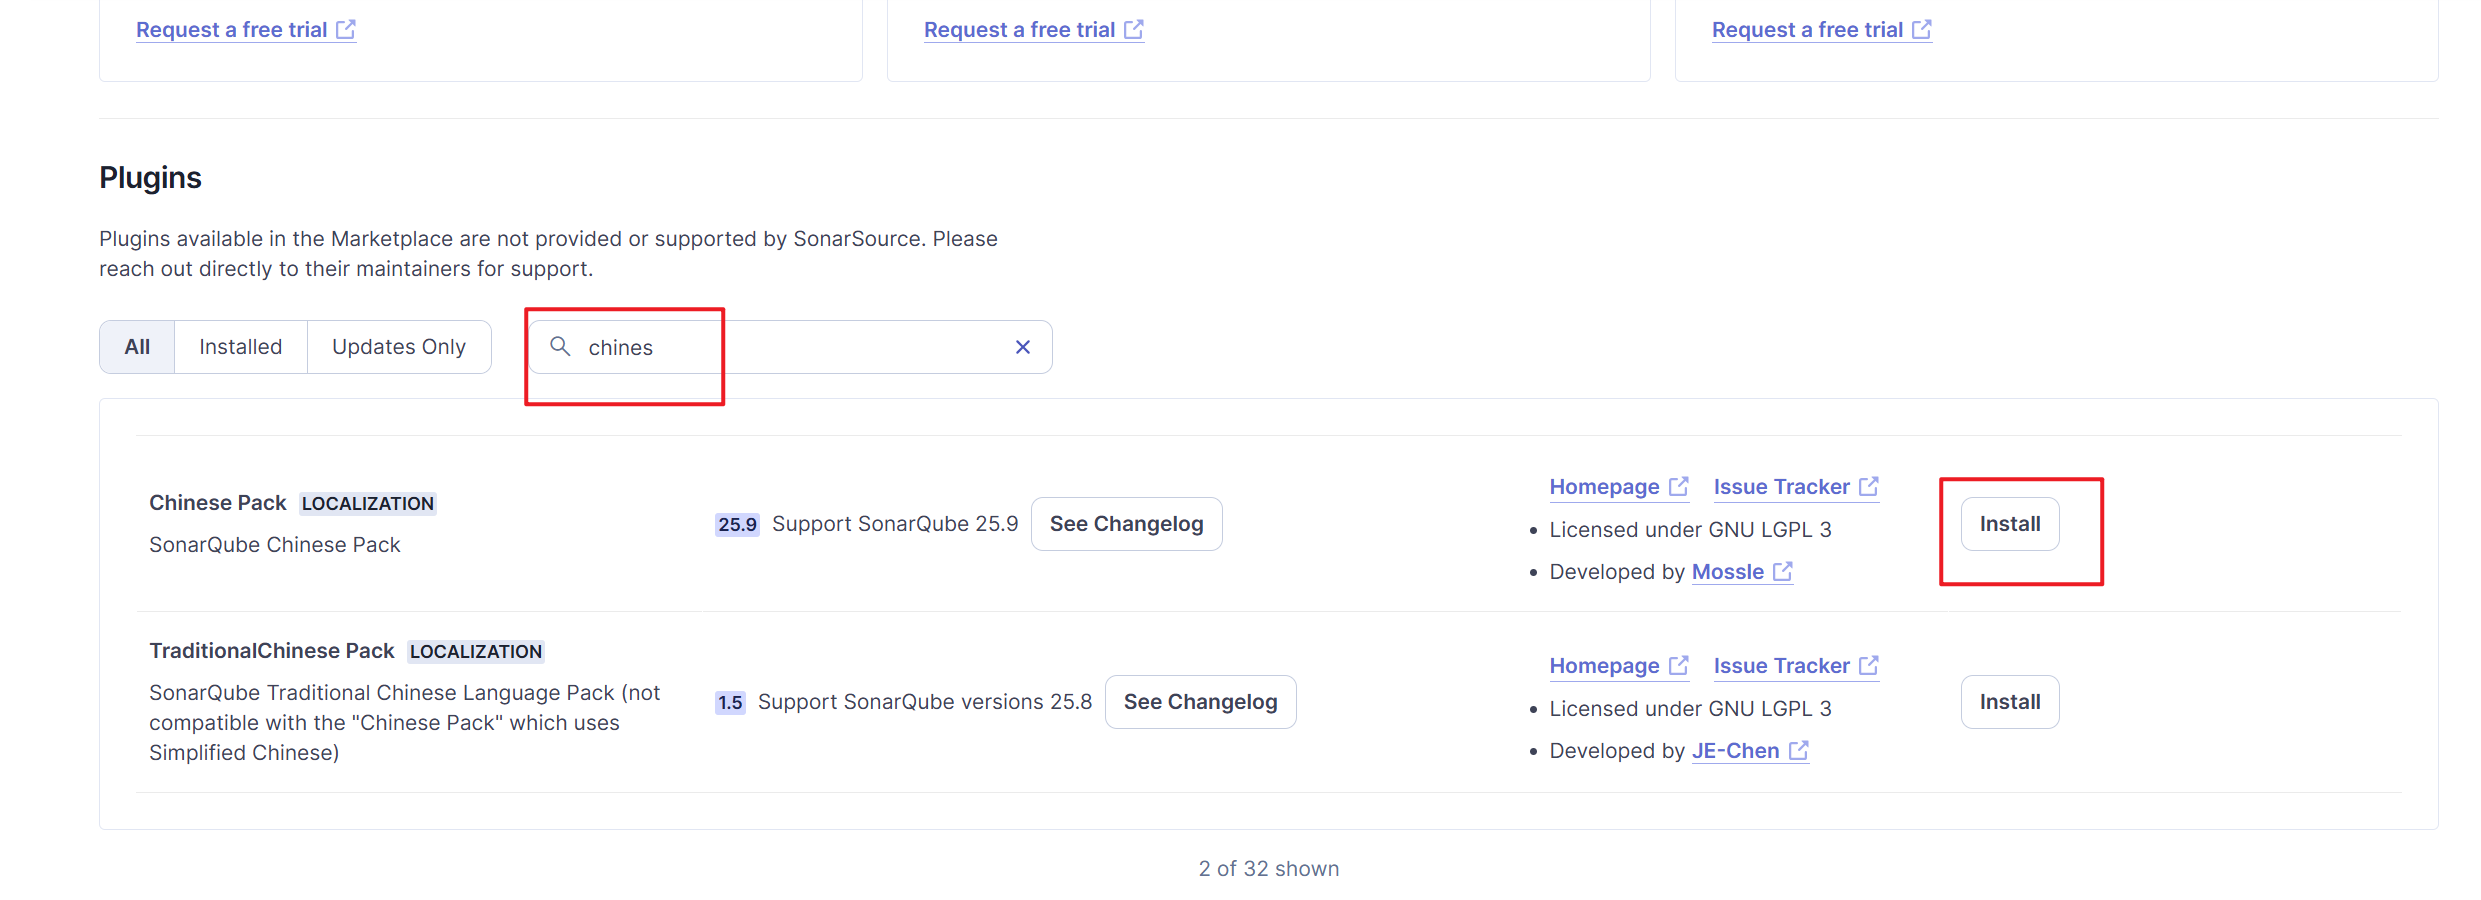Open TraditionalChinese Pack Homepage link
The image size is (2481, 900).
coord(1619,666)
